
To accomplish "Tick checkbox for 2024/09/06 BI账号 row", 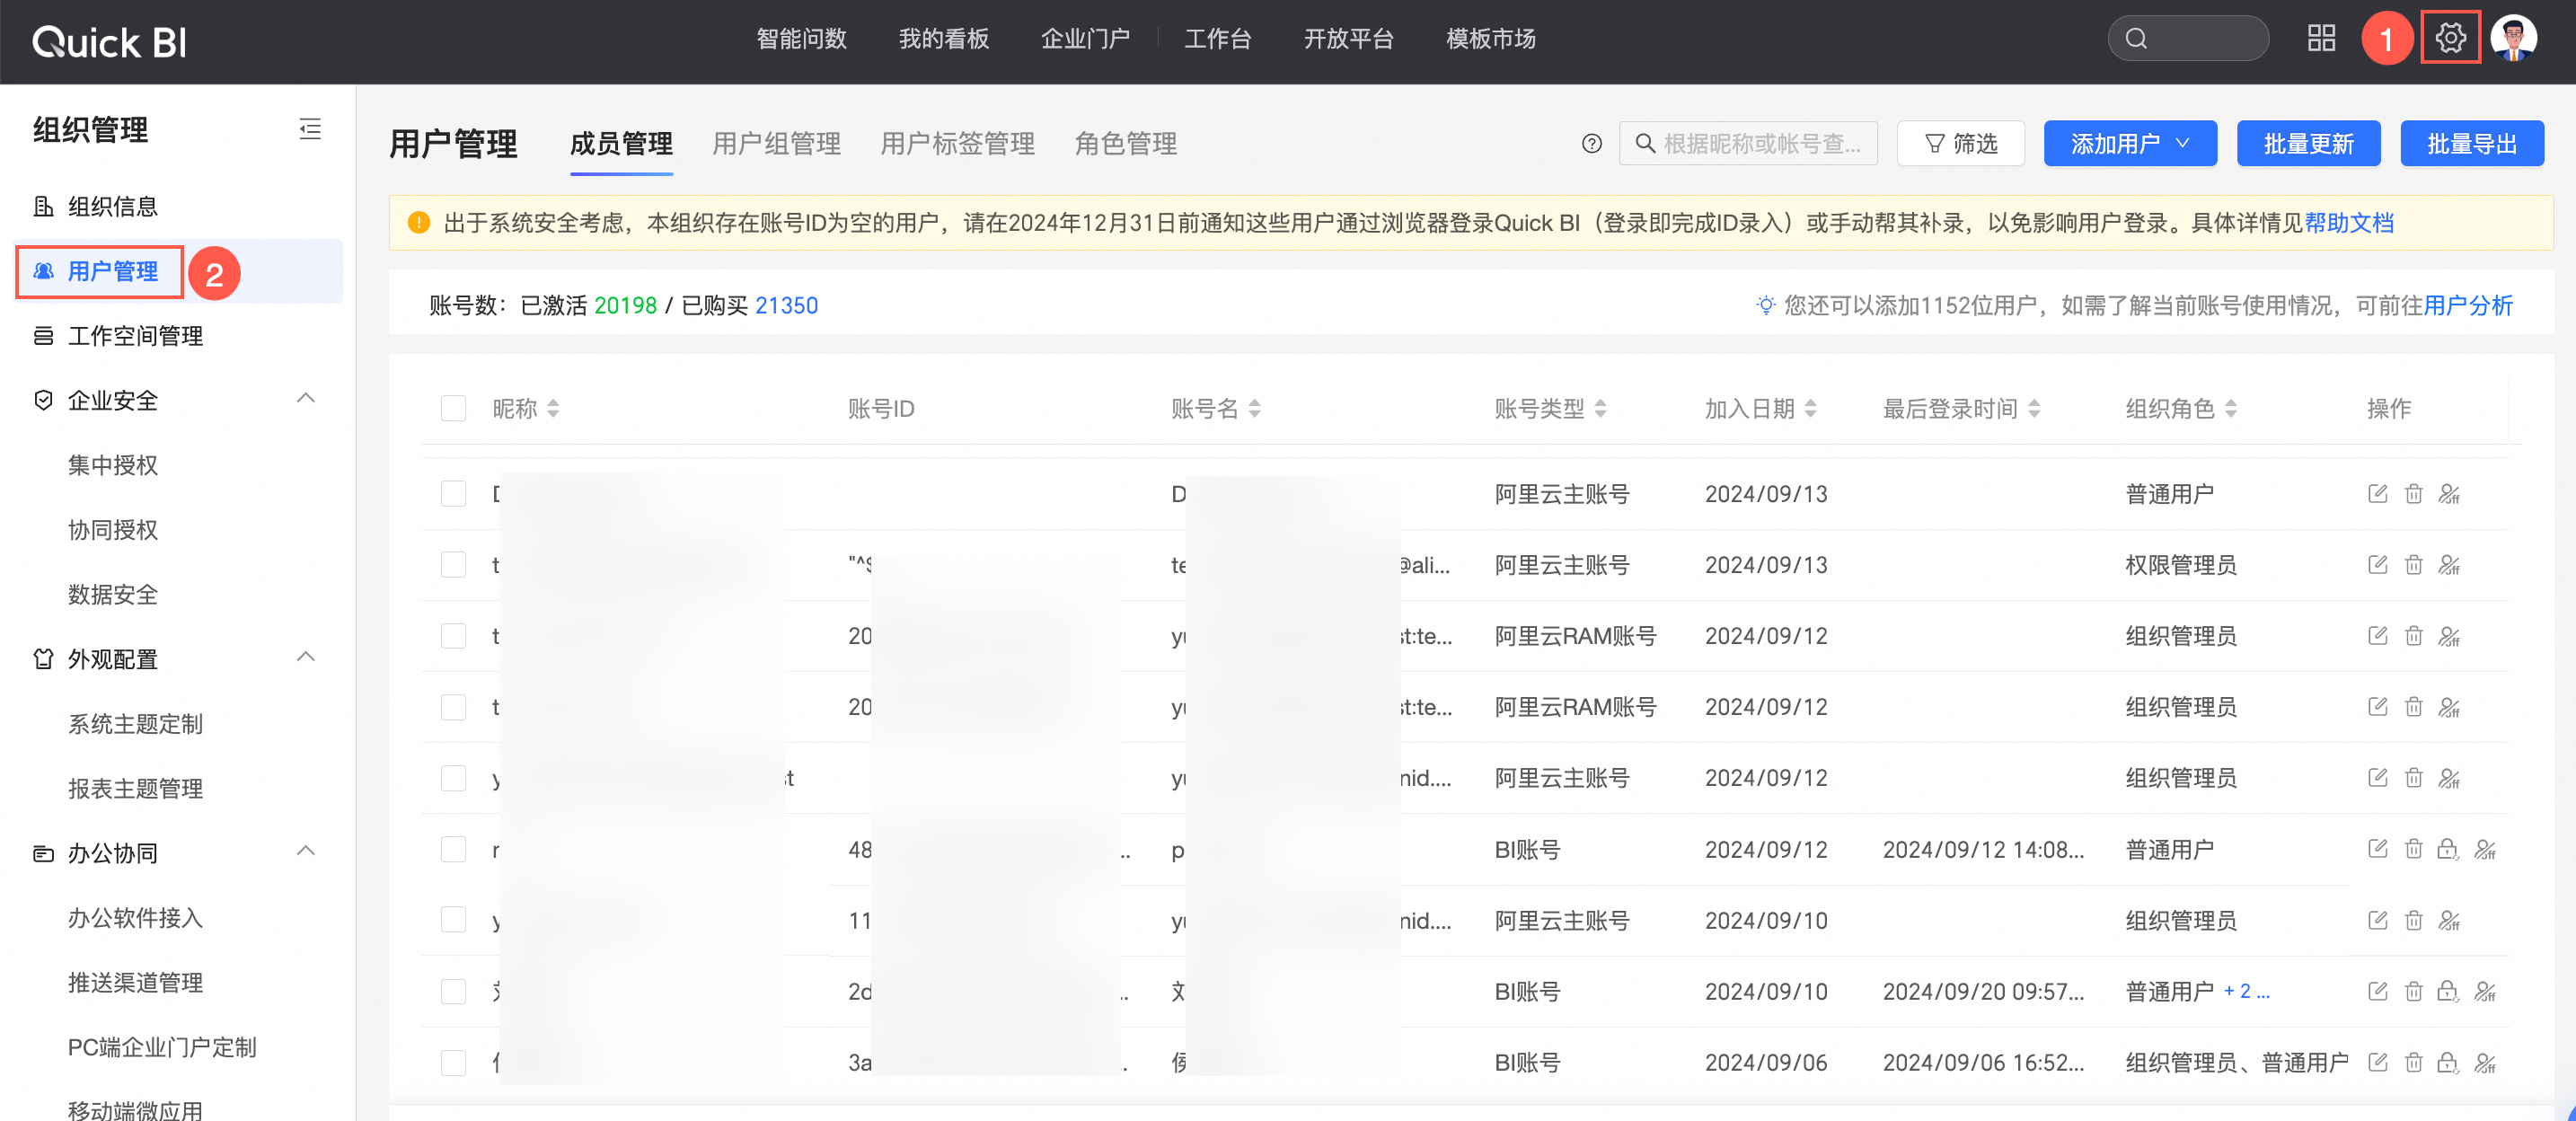I will tap(454, 1062).
